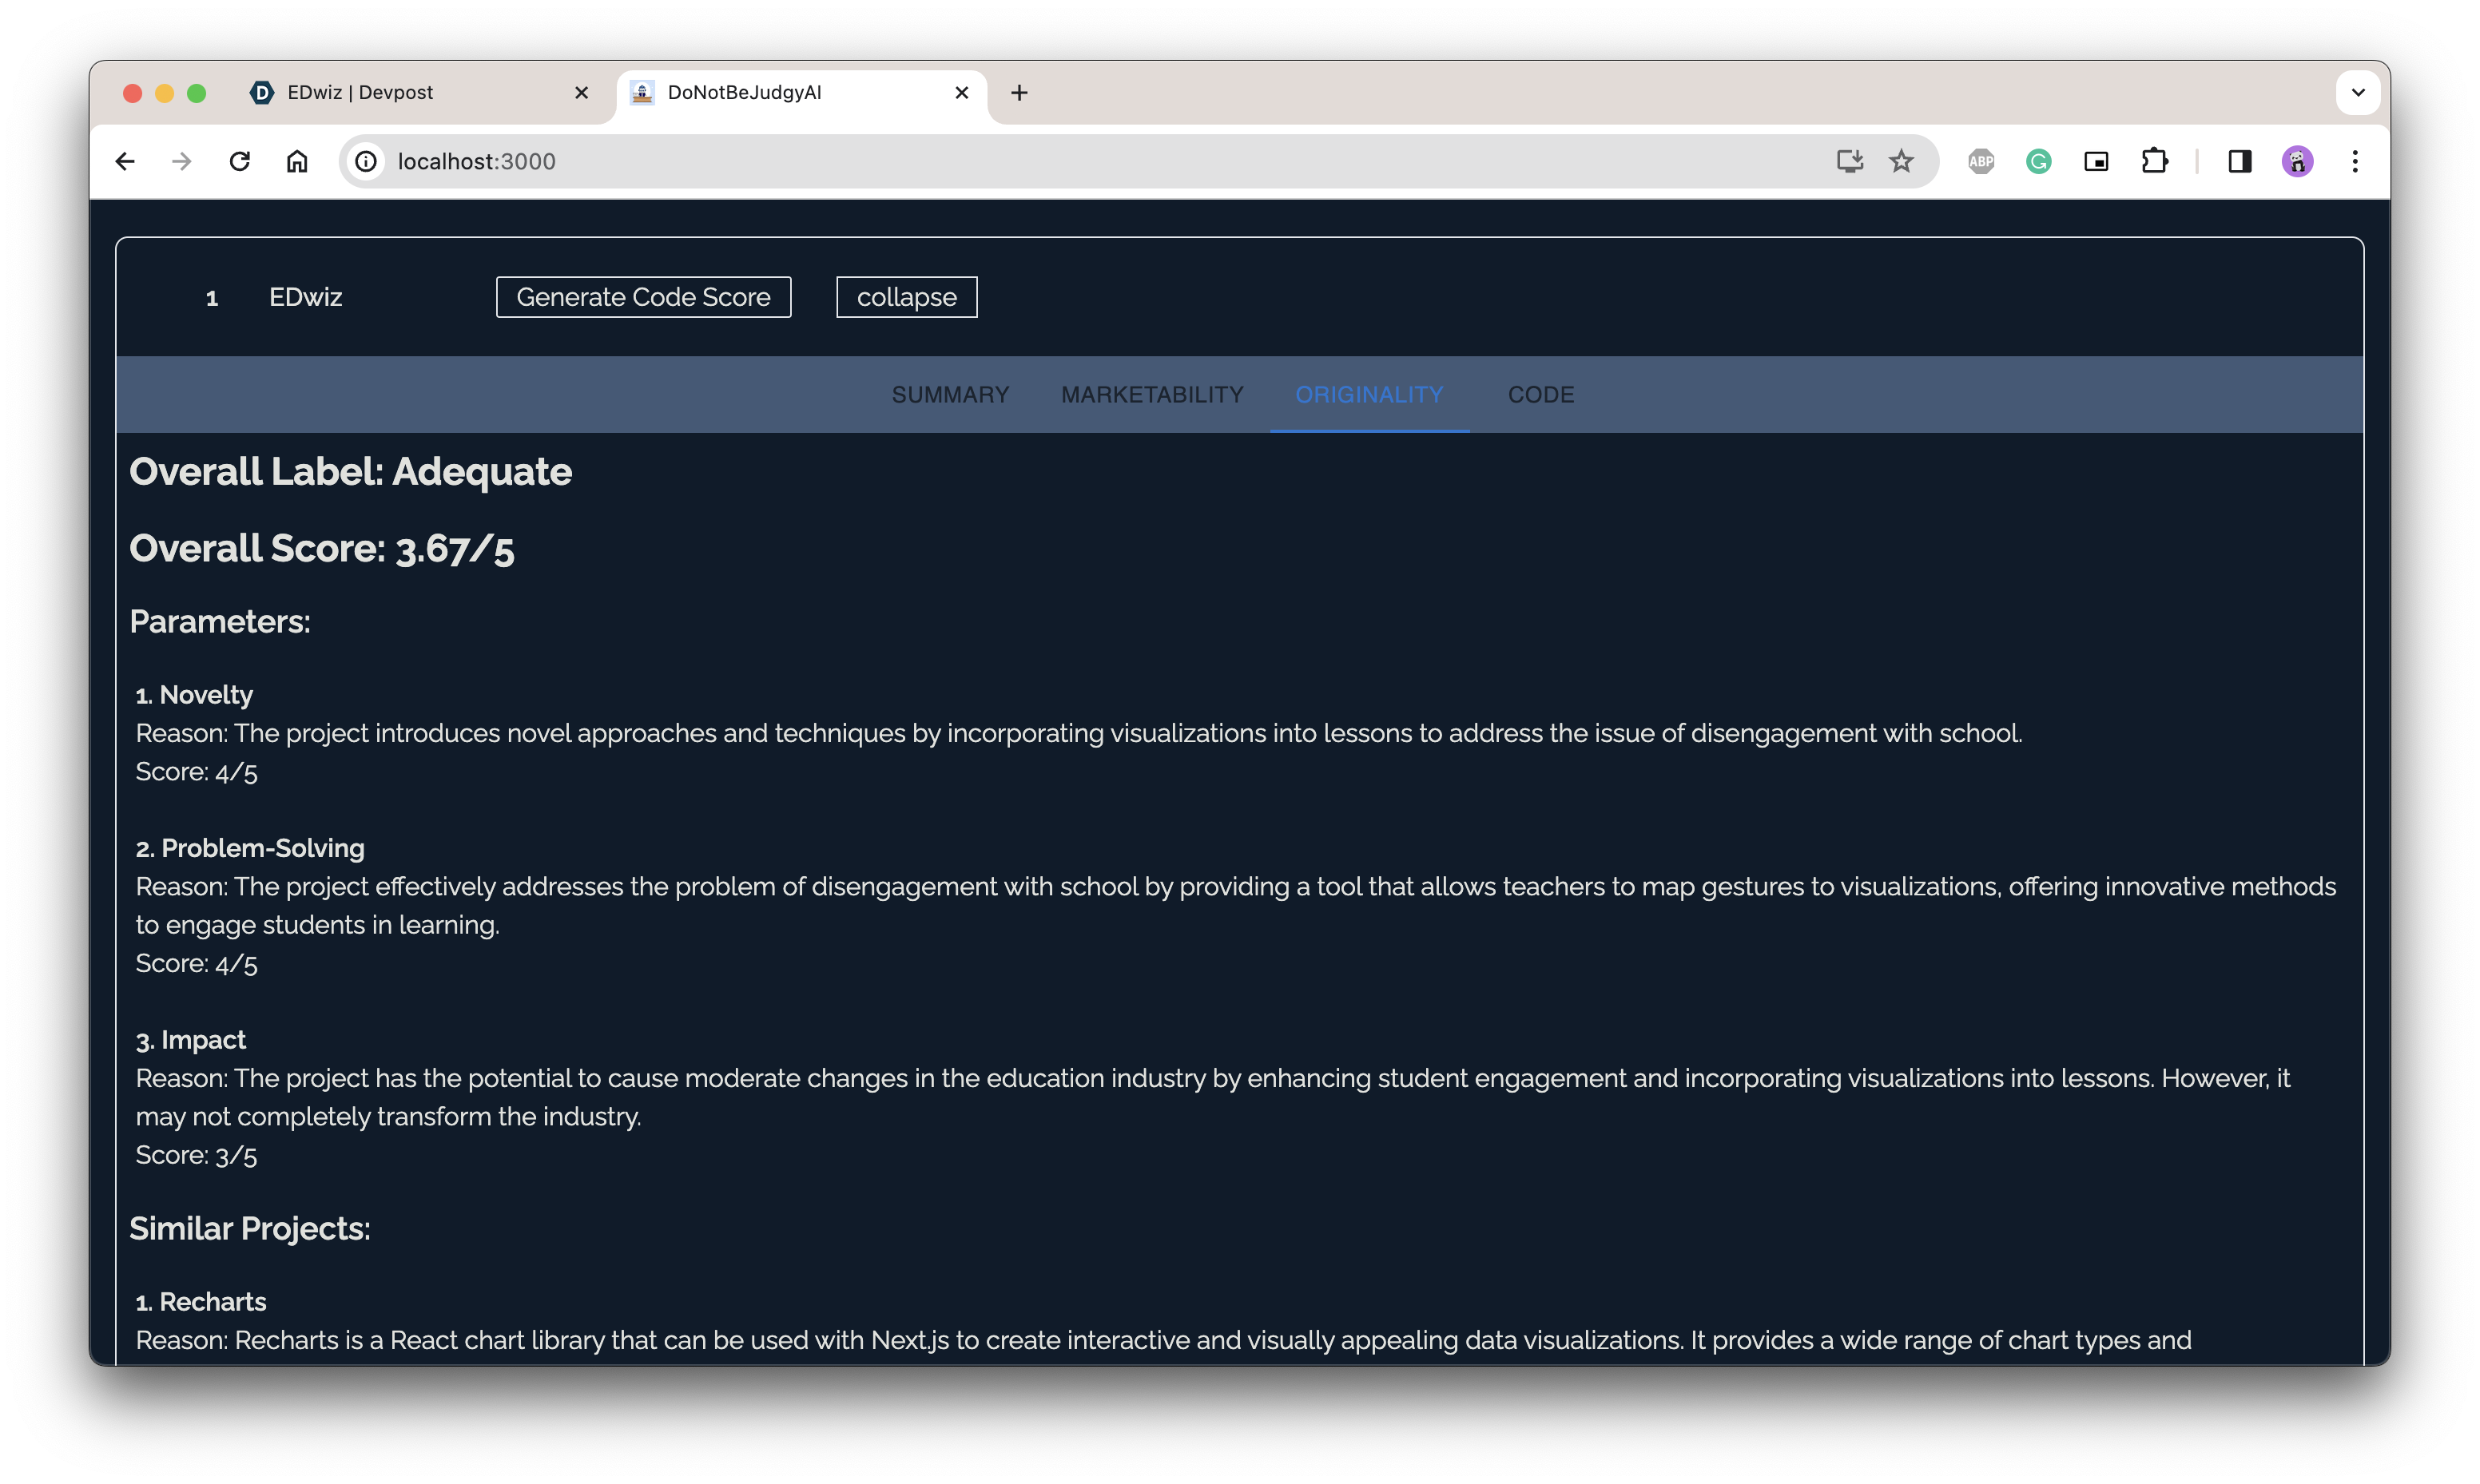
Task: Expand the tab search chevron
Action: click(2358, 93)
